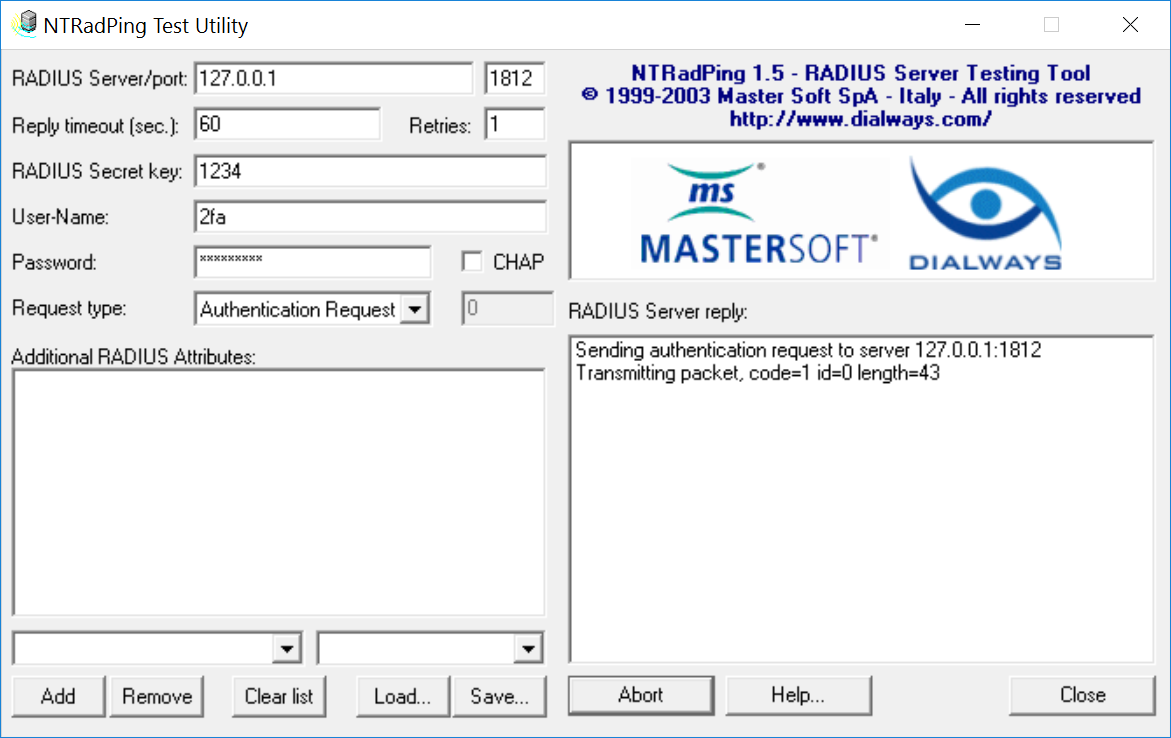Click the disabled request id field showing 0
The height and width of the screenshot is (738, 1171).
point(507,308)
